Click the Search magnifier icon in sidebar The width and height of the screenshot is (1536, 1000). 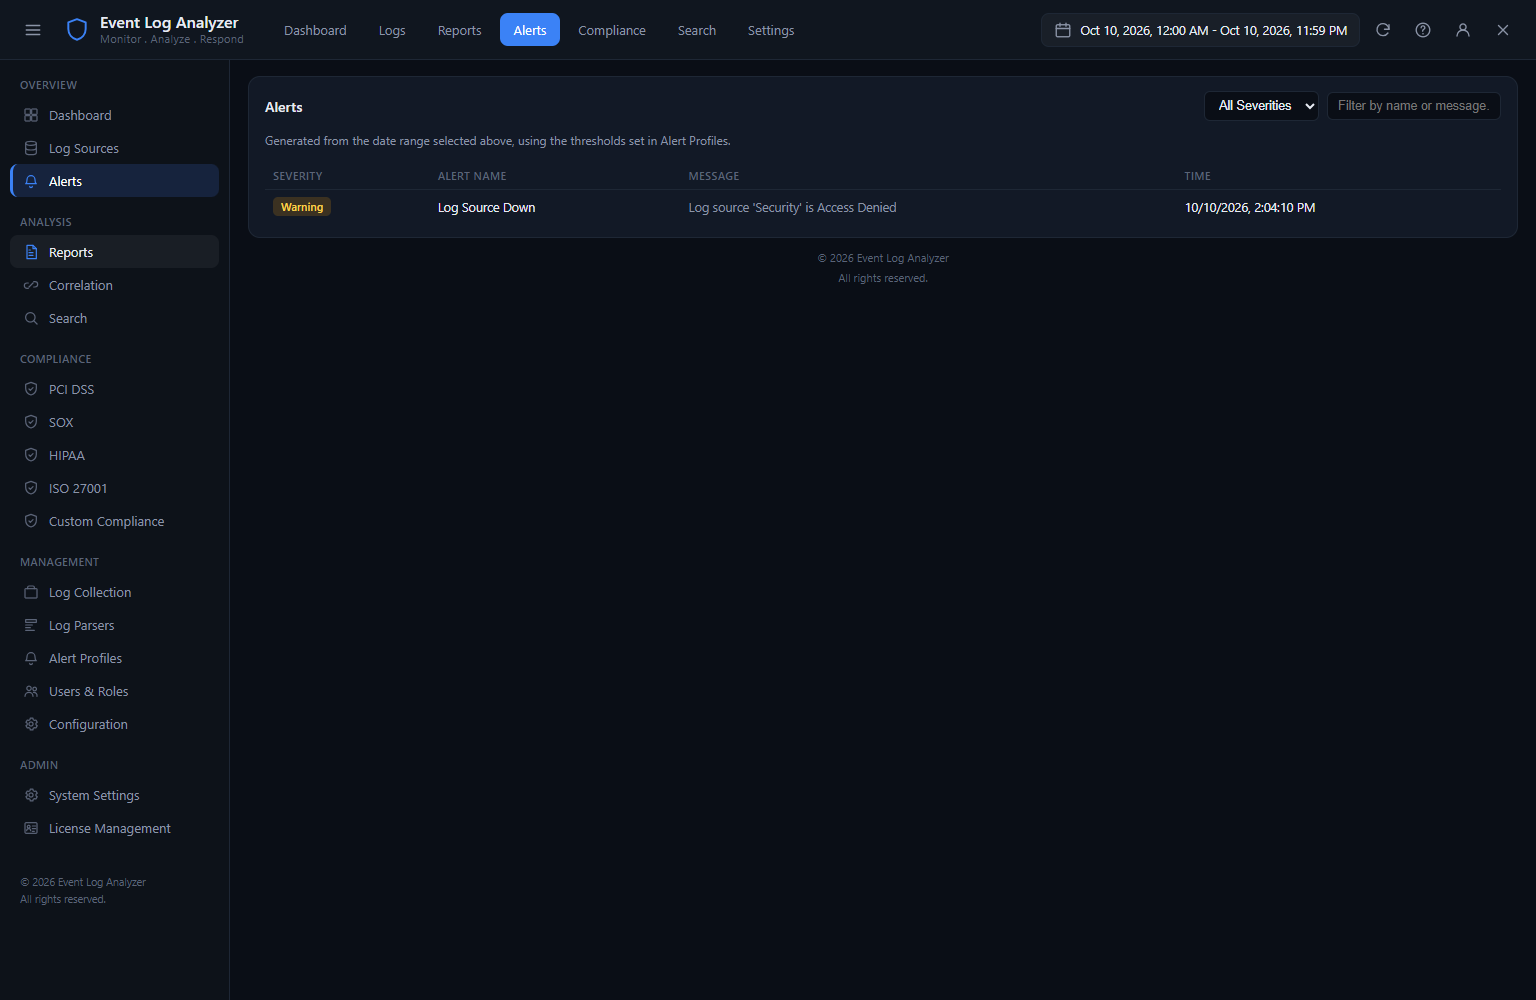(31, 318)
